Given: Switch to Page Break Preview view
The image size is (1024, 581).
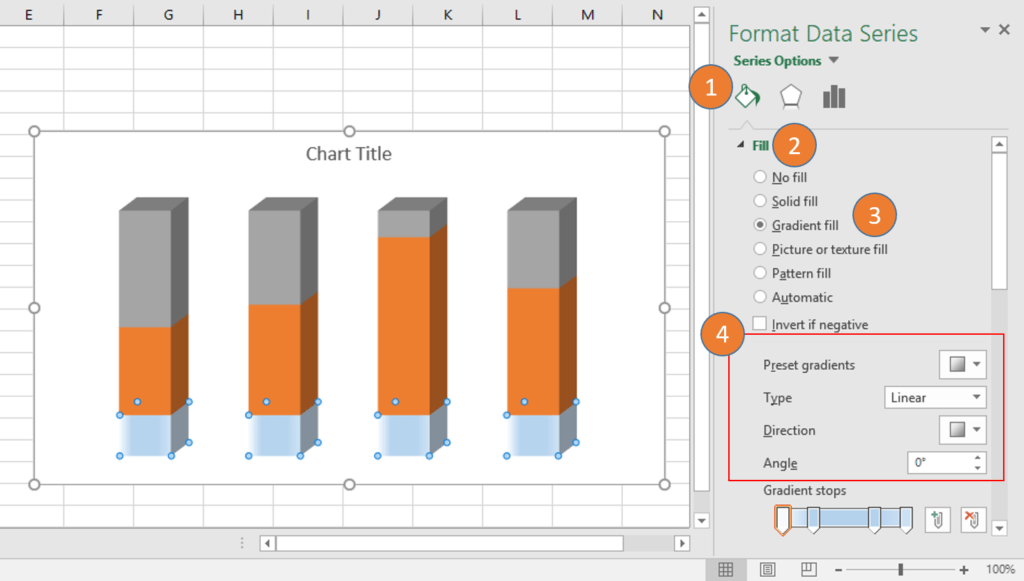Looking at the screenshot, I should (x=808, y=569).
